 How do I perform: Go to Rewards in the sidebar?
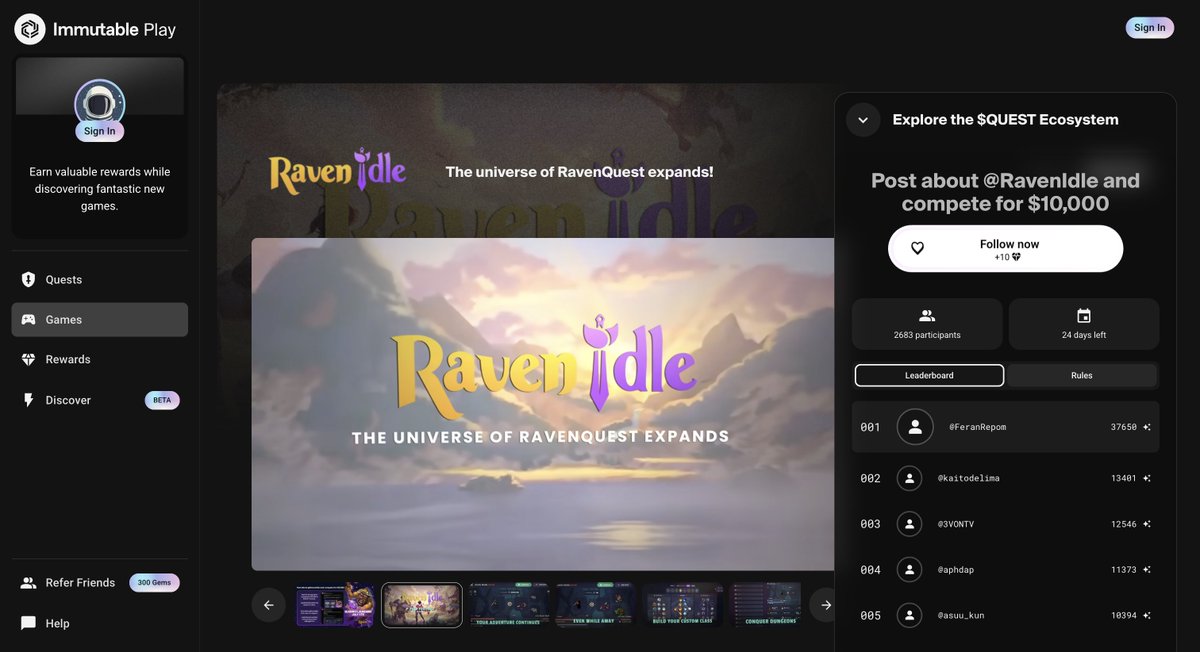(x=100, y=359)
